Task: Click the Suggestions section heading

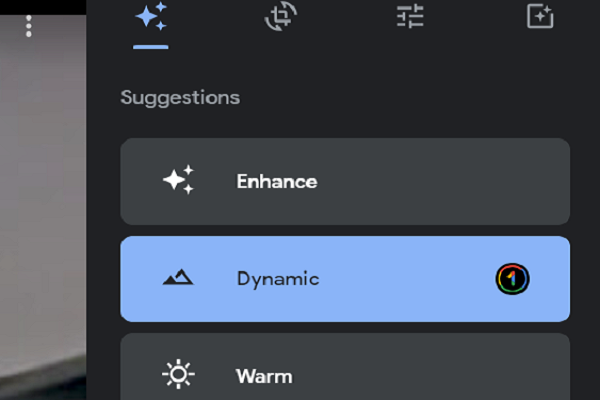Action: [180, 98]
